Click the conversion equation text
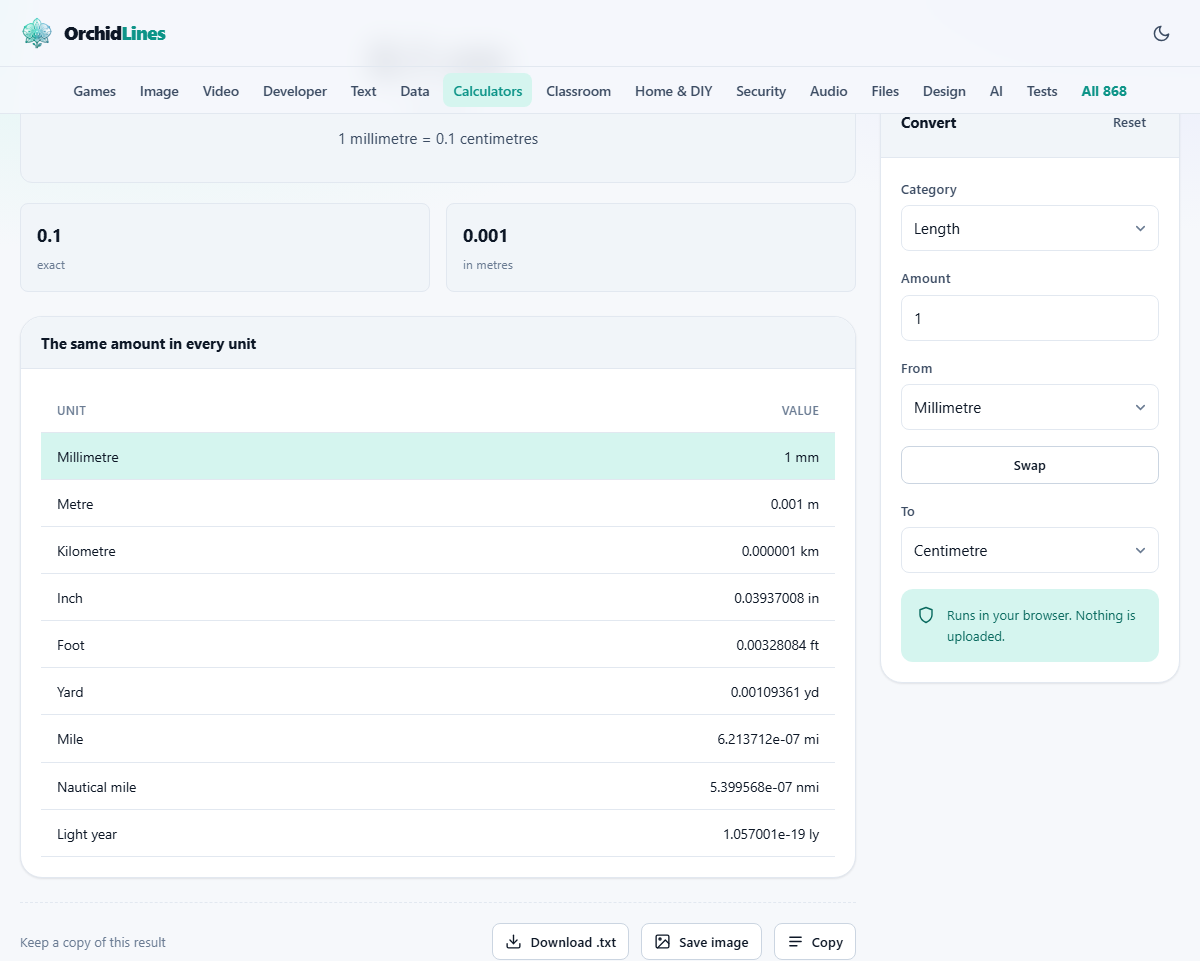The height and width of the screenshot is (961, 1200). pyautogui.click(x=438, y=139)
